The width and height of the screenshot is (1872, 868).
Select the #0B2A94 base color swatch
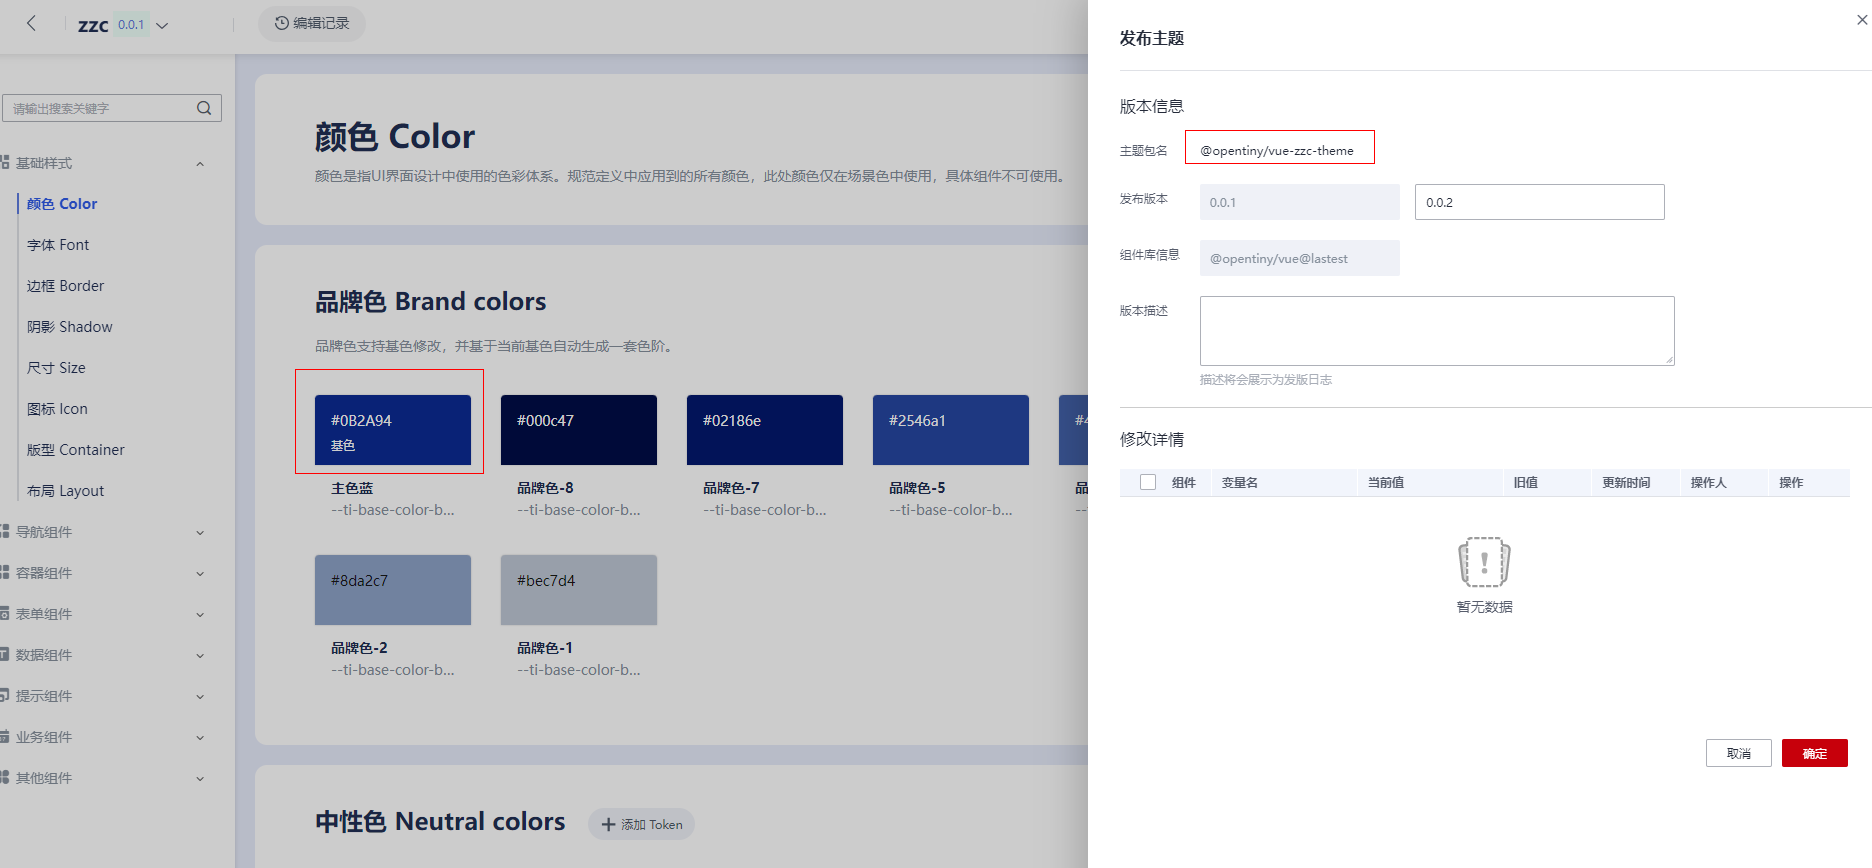[393, 430]
